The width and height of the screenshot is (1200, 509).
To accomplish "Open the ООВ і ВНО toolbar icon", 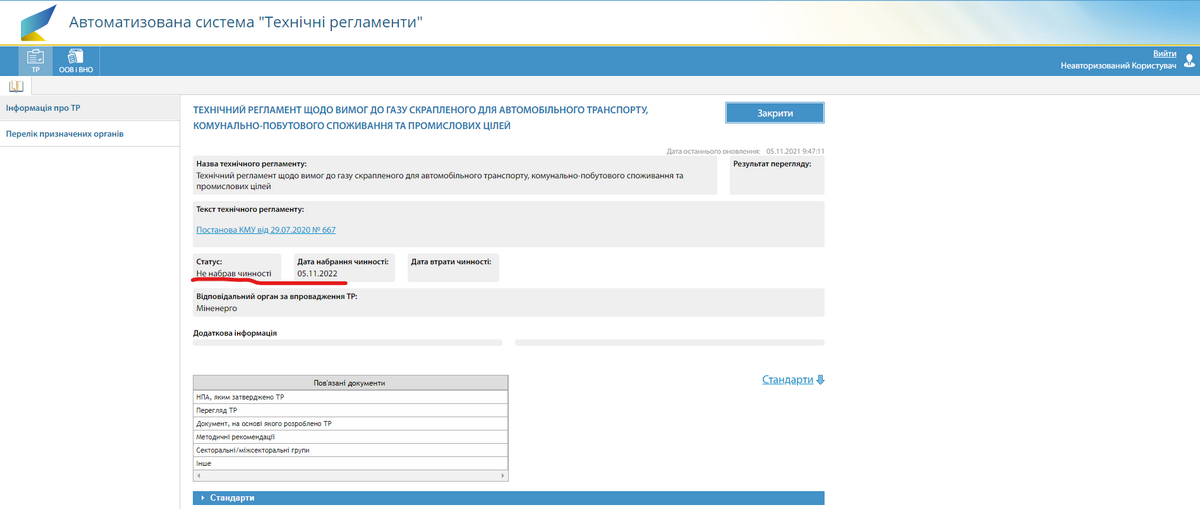I will [x=76, y=61].
